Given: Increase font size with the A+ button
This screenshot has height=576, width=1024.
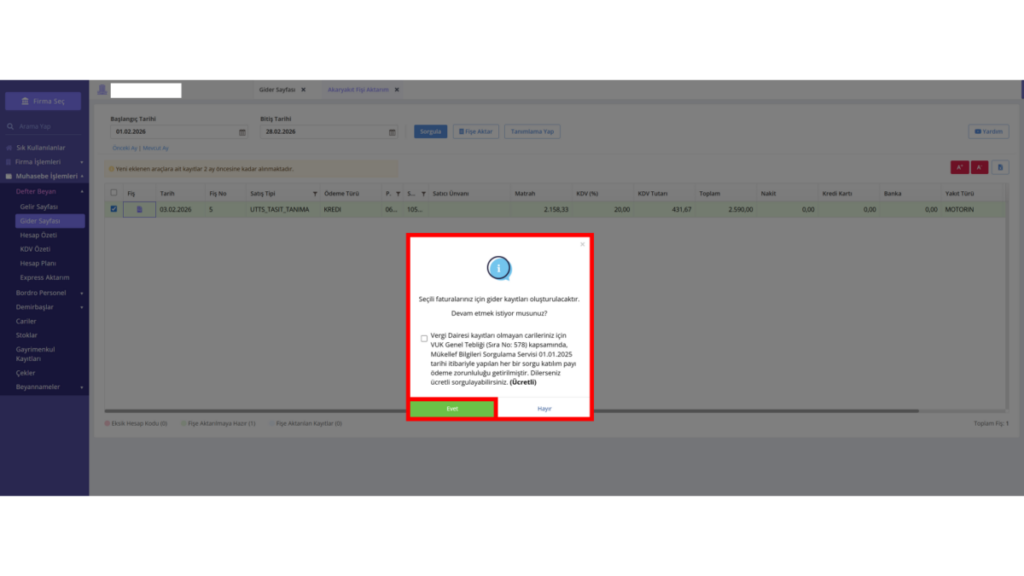Looking at the screenshot, I should tap(959, 168).
